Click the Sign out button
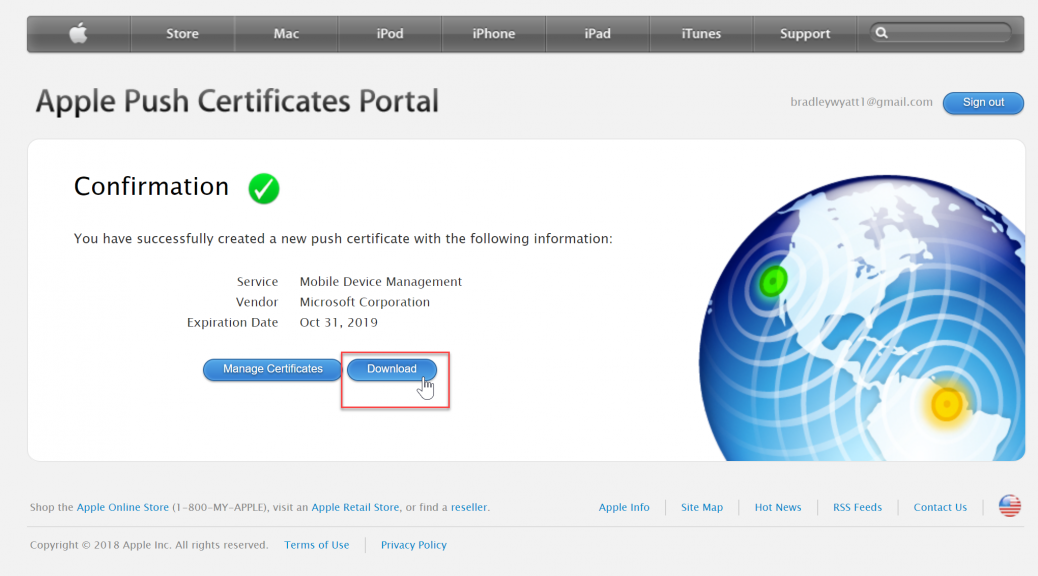This screenshot has width=1038, height=576. [983, 103]
